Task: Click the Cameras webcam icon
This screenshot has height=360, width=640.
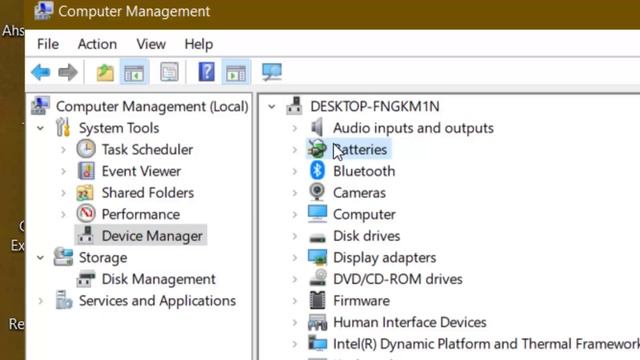Action: 317,192
